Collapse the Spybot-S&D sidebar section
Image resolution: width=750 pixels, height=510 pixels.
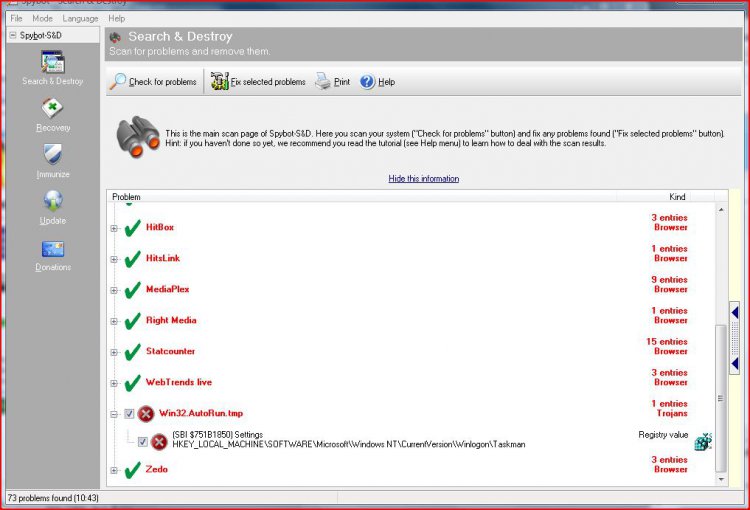coord(13,35)
